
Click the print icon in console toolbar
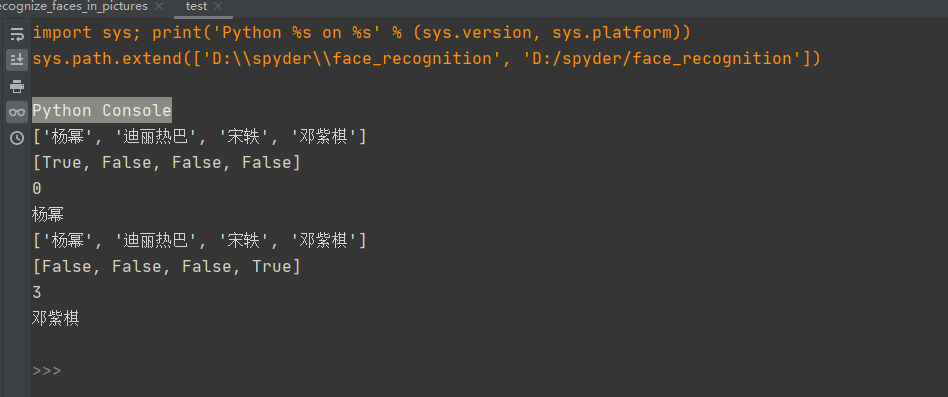click(17, 86)
